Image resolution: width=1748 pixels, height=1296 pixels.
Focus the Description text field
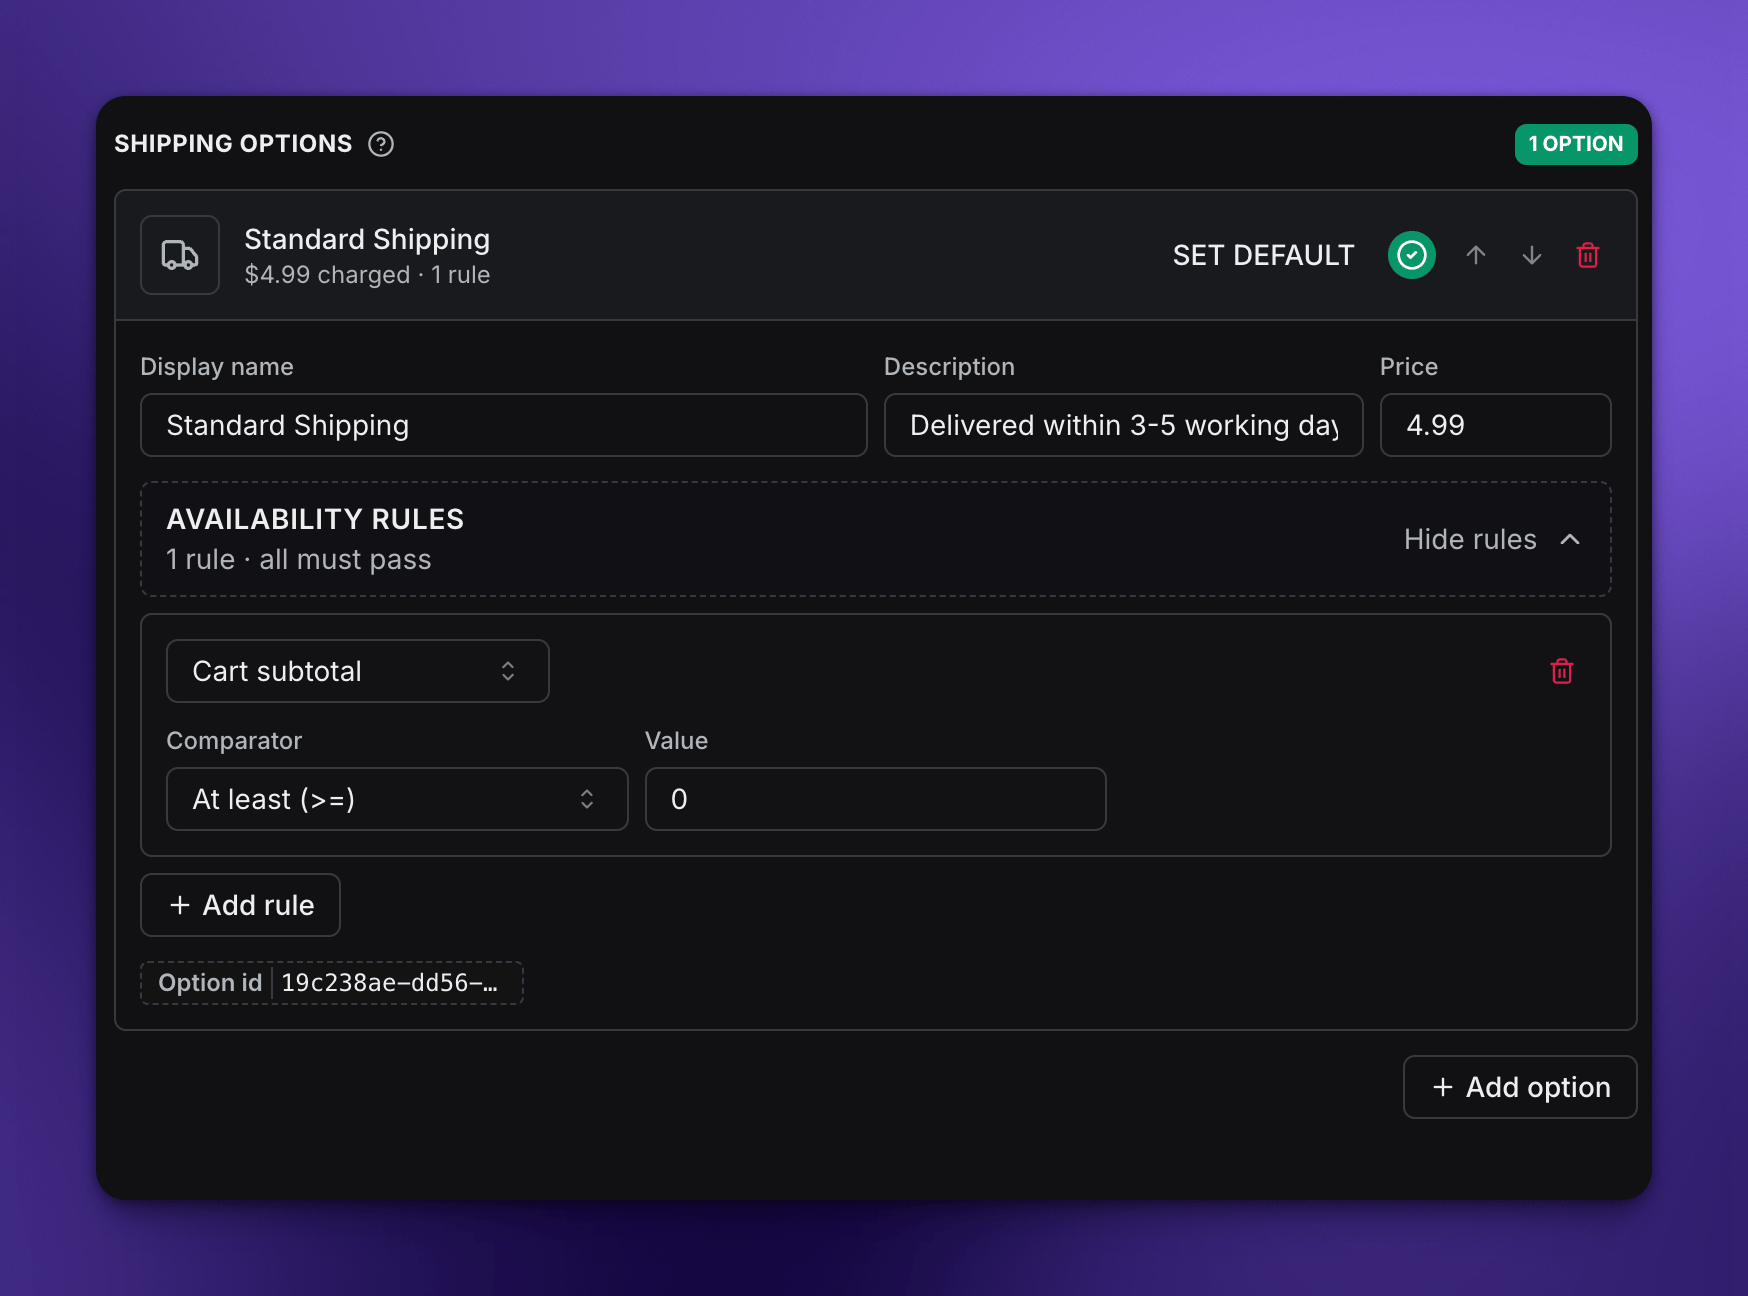[x=1124, y=425]
